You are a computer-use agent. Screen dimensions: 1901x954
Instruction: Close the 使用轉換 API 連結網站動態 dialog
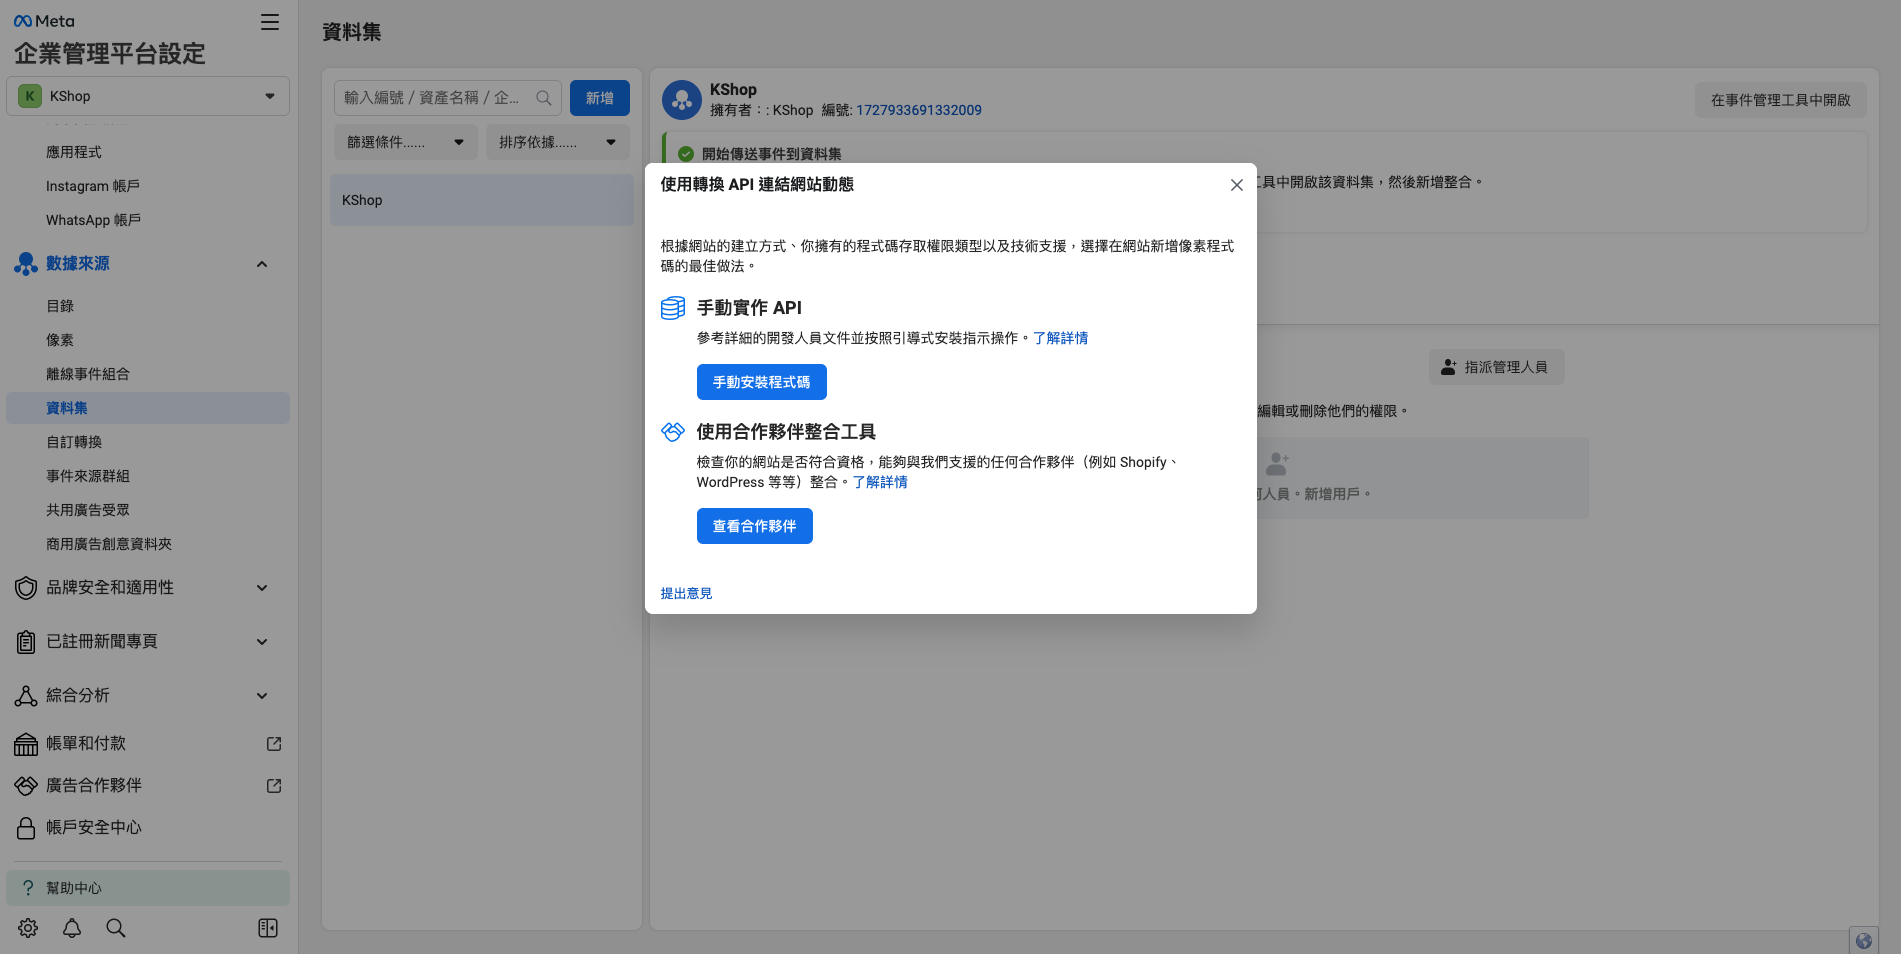point(1237,185)
